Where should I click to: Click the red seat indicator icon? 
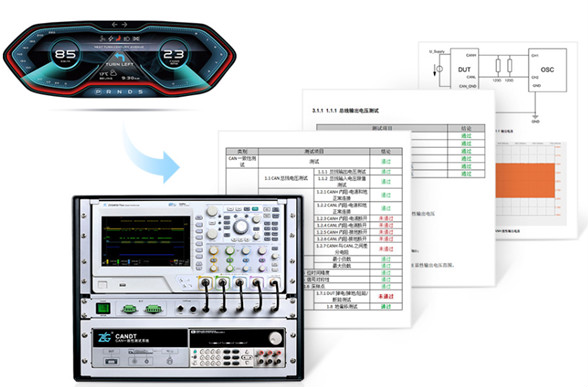point(118,38)
